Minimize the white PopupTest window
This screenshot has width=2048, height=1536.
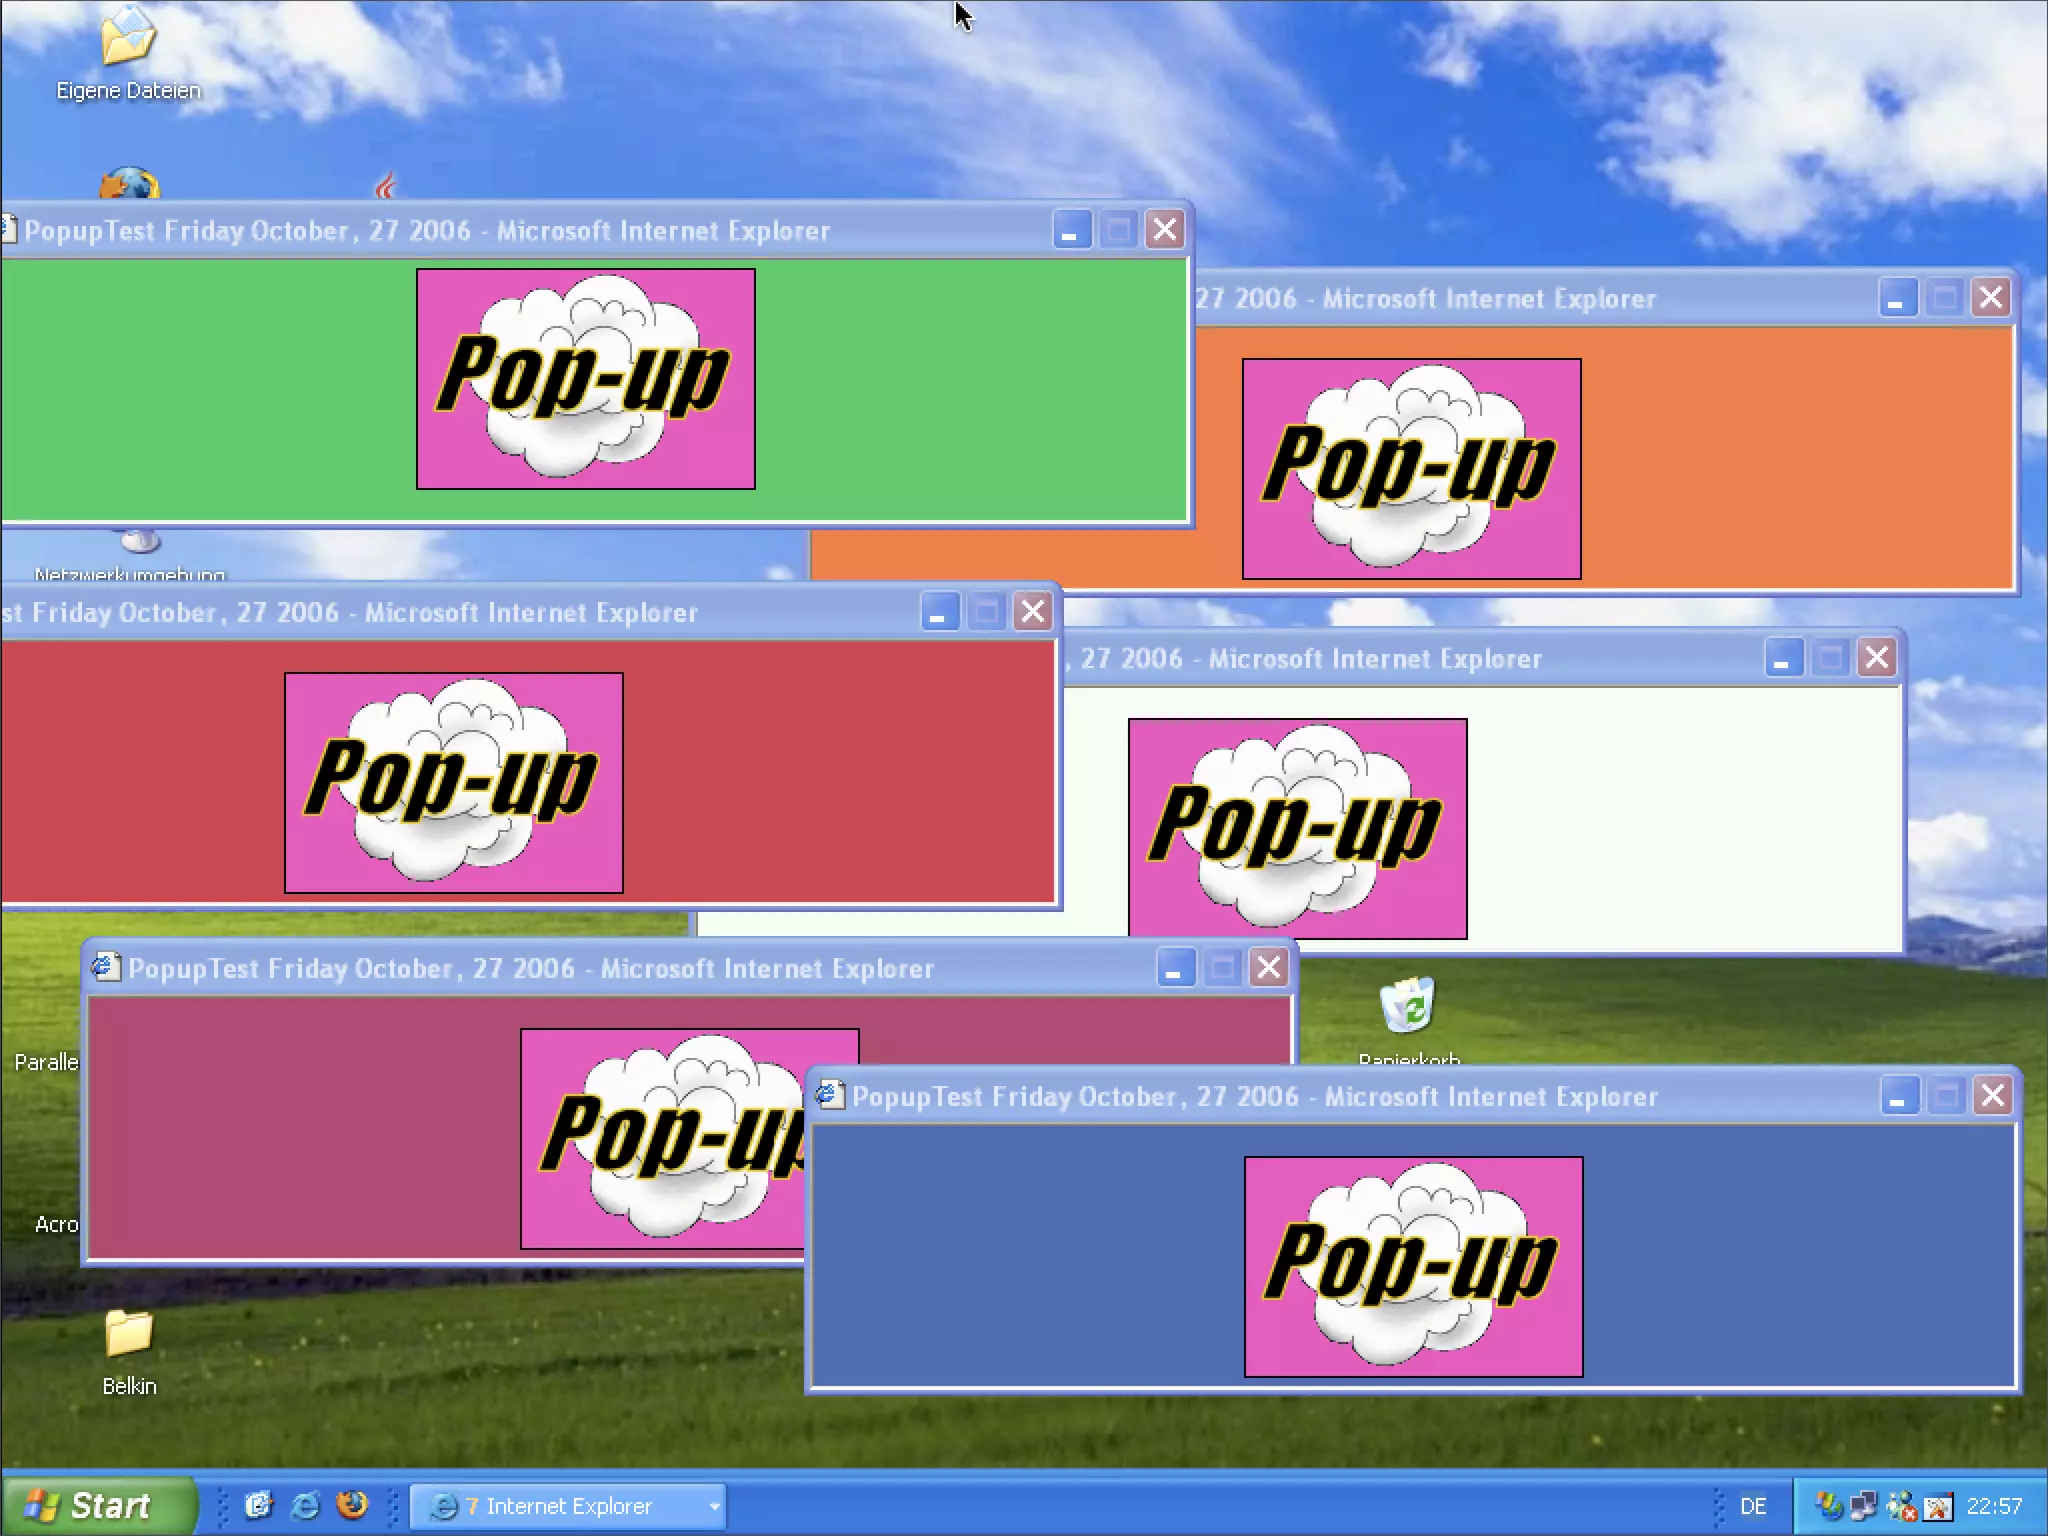click(1783, 658)
